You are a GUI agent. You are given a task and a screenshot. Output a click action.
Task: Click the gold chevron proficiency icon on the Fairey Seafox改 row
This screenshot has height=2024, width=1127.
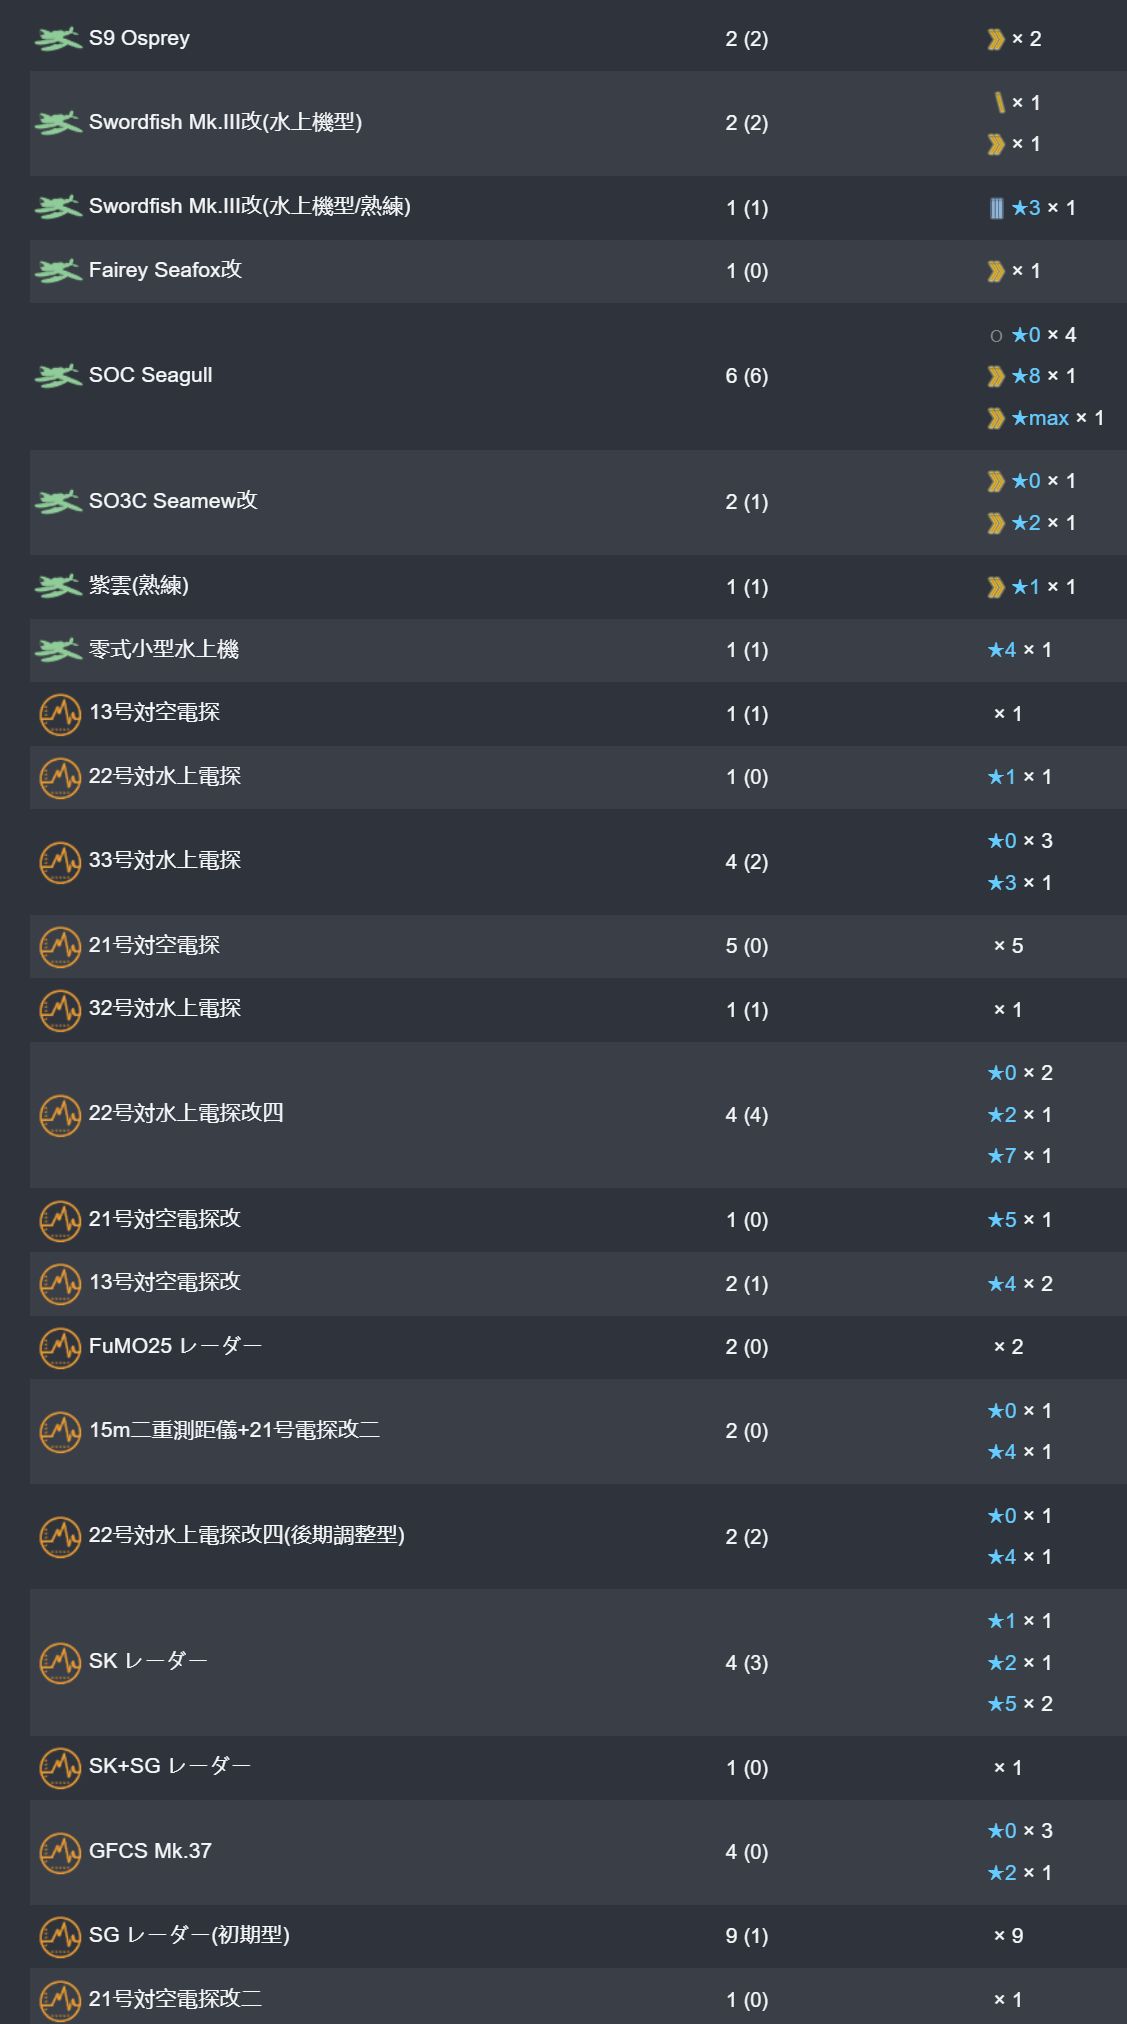(x=996, y=271)
